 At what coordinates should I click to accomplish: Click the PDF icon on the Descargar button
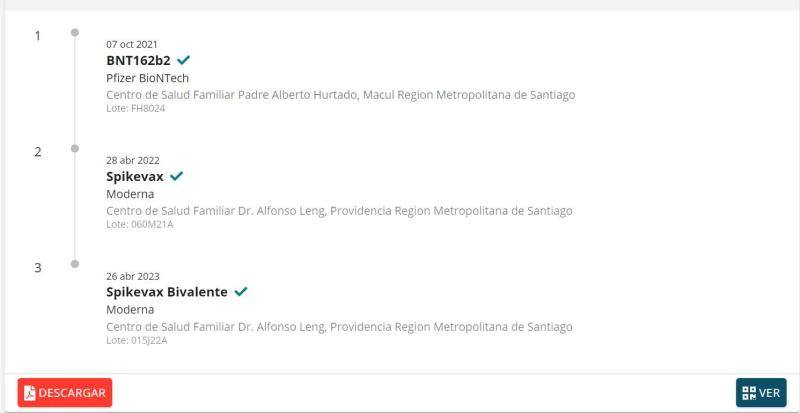30,393
